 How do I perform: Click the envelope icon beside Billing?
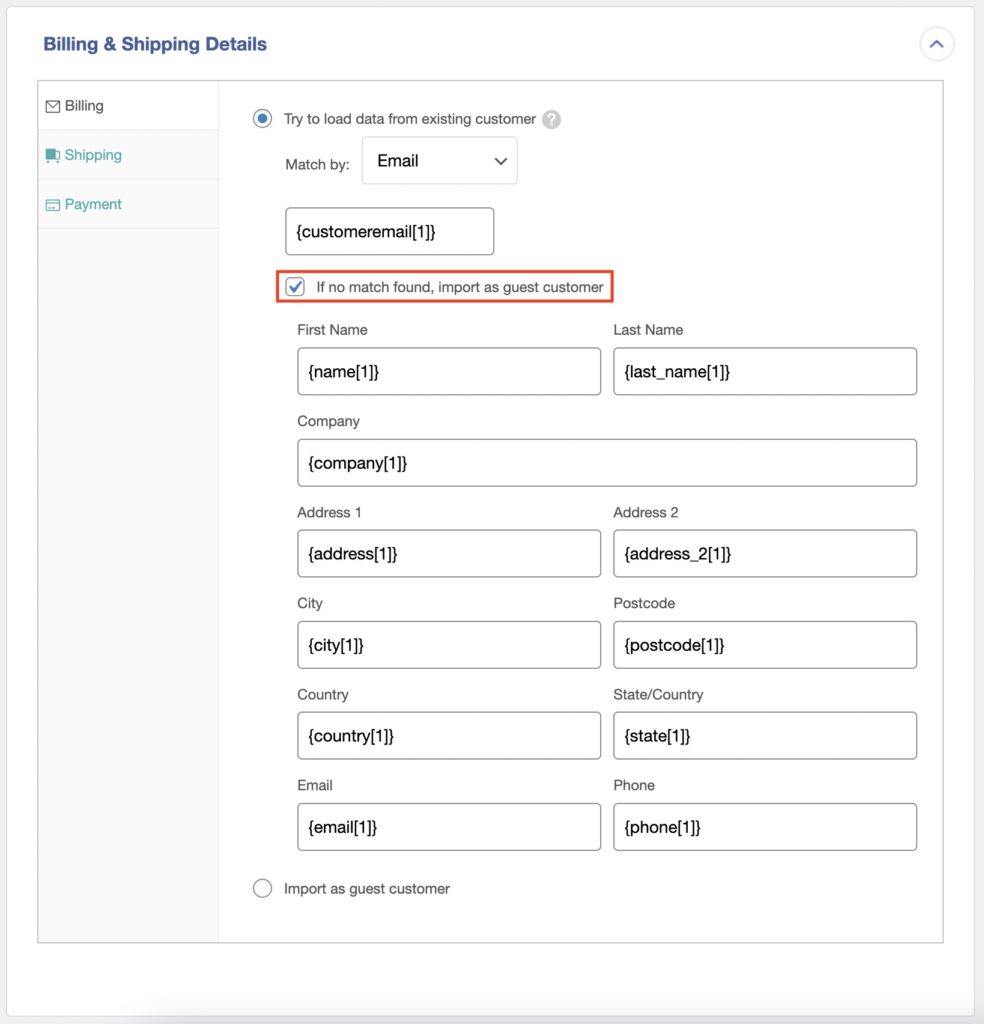pyautogui.click(x=51, y=105)
